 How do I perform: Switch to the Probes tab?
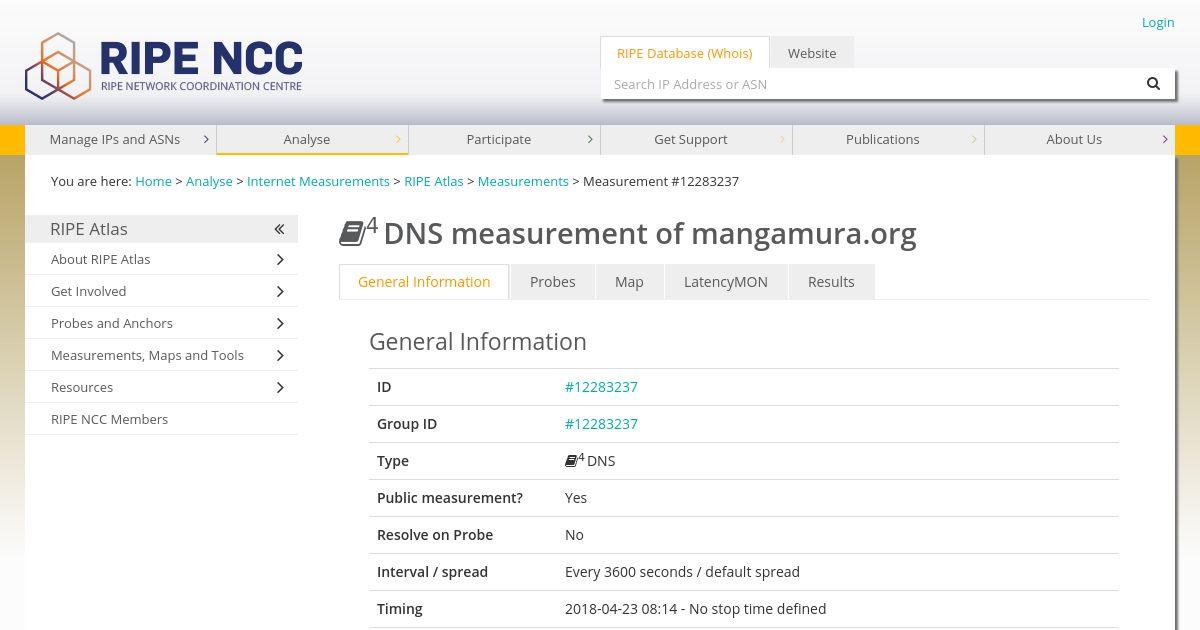[552, 282]
